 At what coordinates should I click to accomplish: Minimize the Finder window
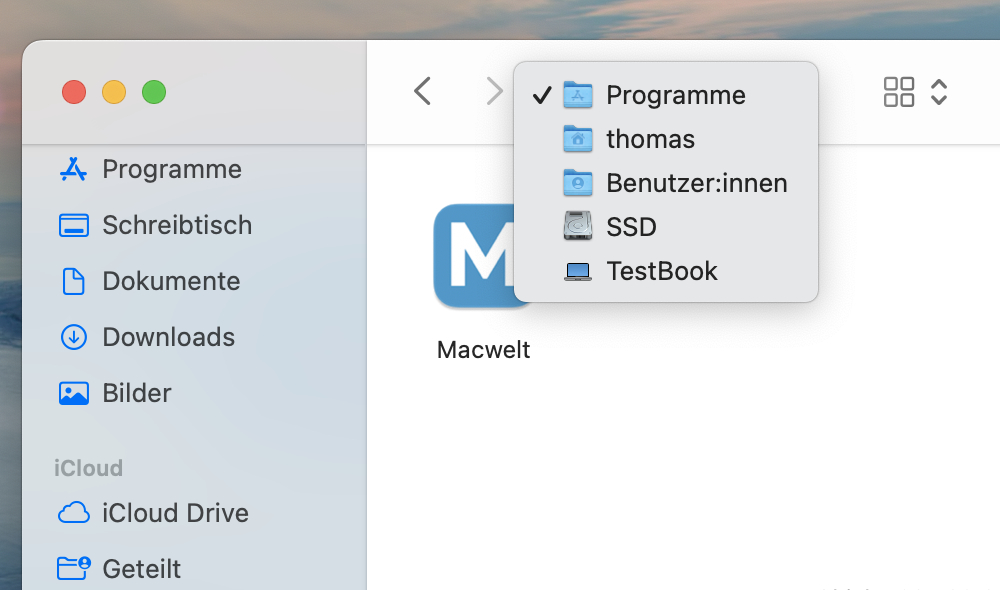pyautogui.click(x=114, y=92)
